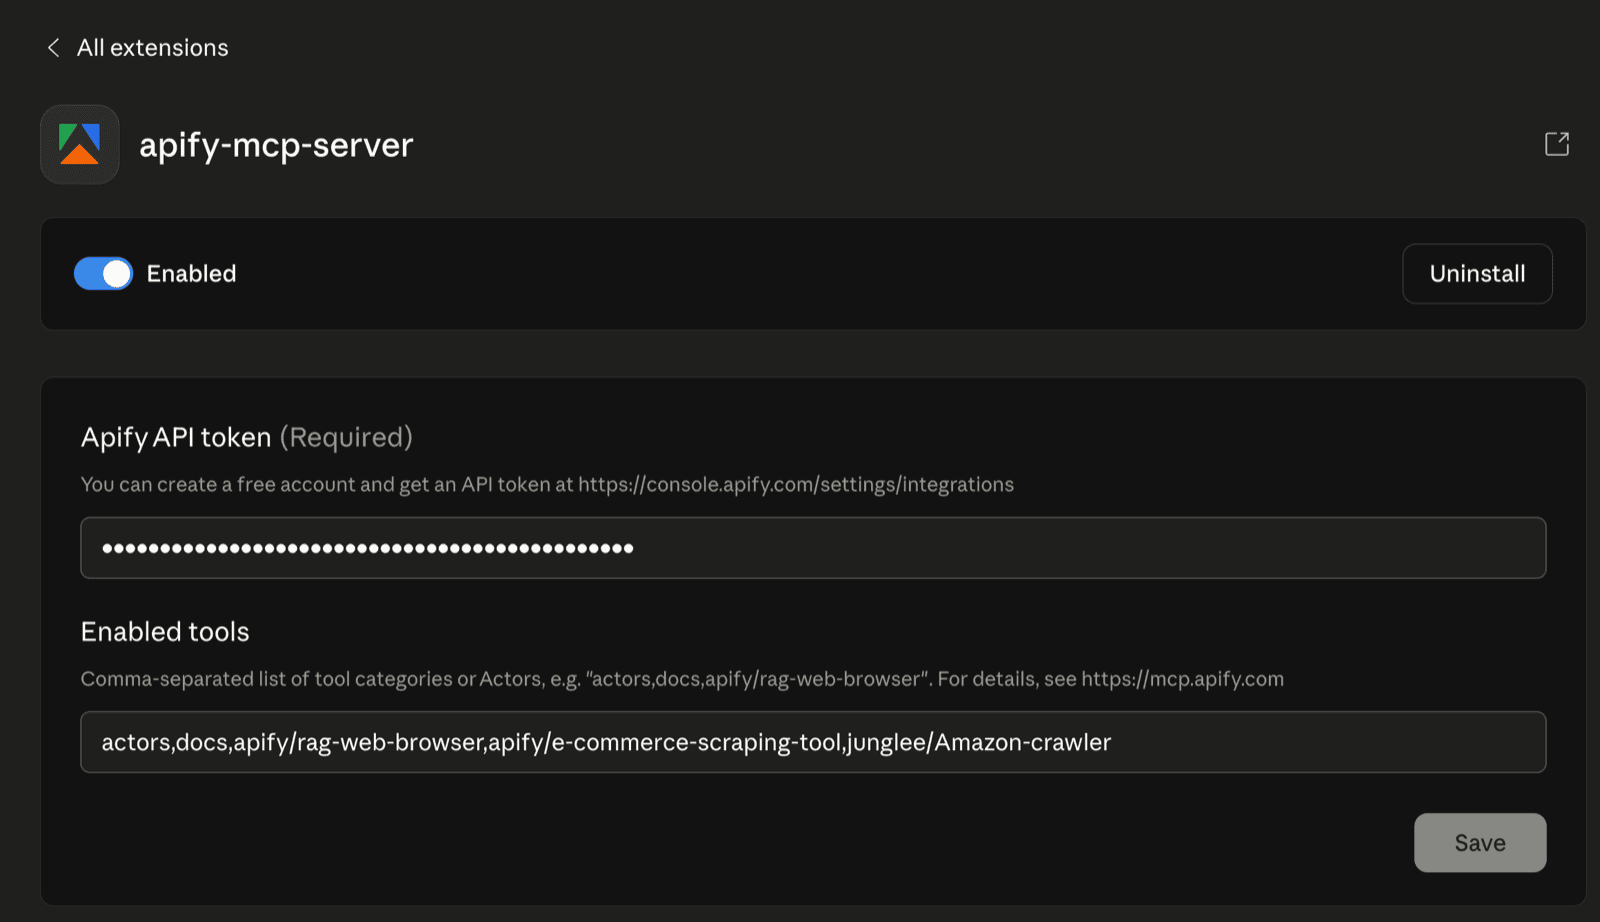Screen dimensions: 1600x922
Task: Focus the Apify API token field
Action: (813, 548)
